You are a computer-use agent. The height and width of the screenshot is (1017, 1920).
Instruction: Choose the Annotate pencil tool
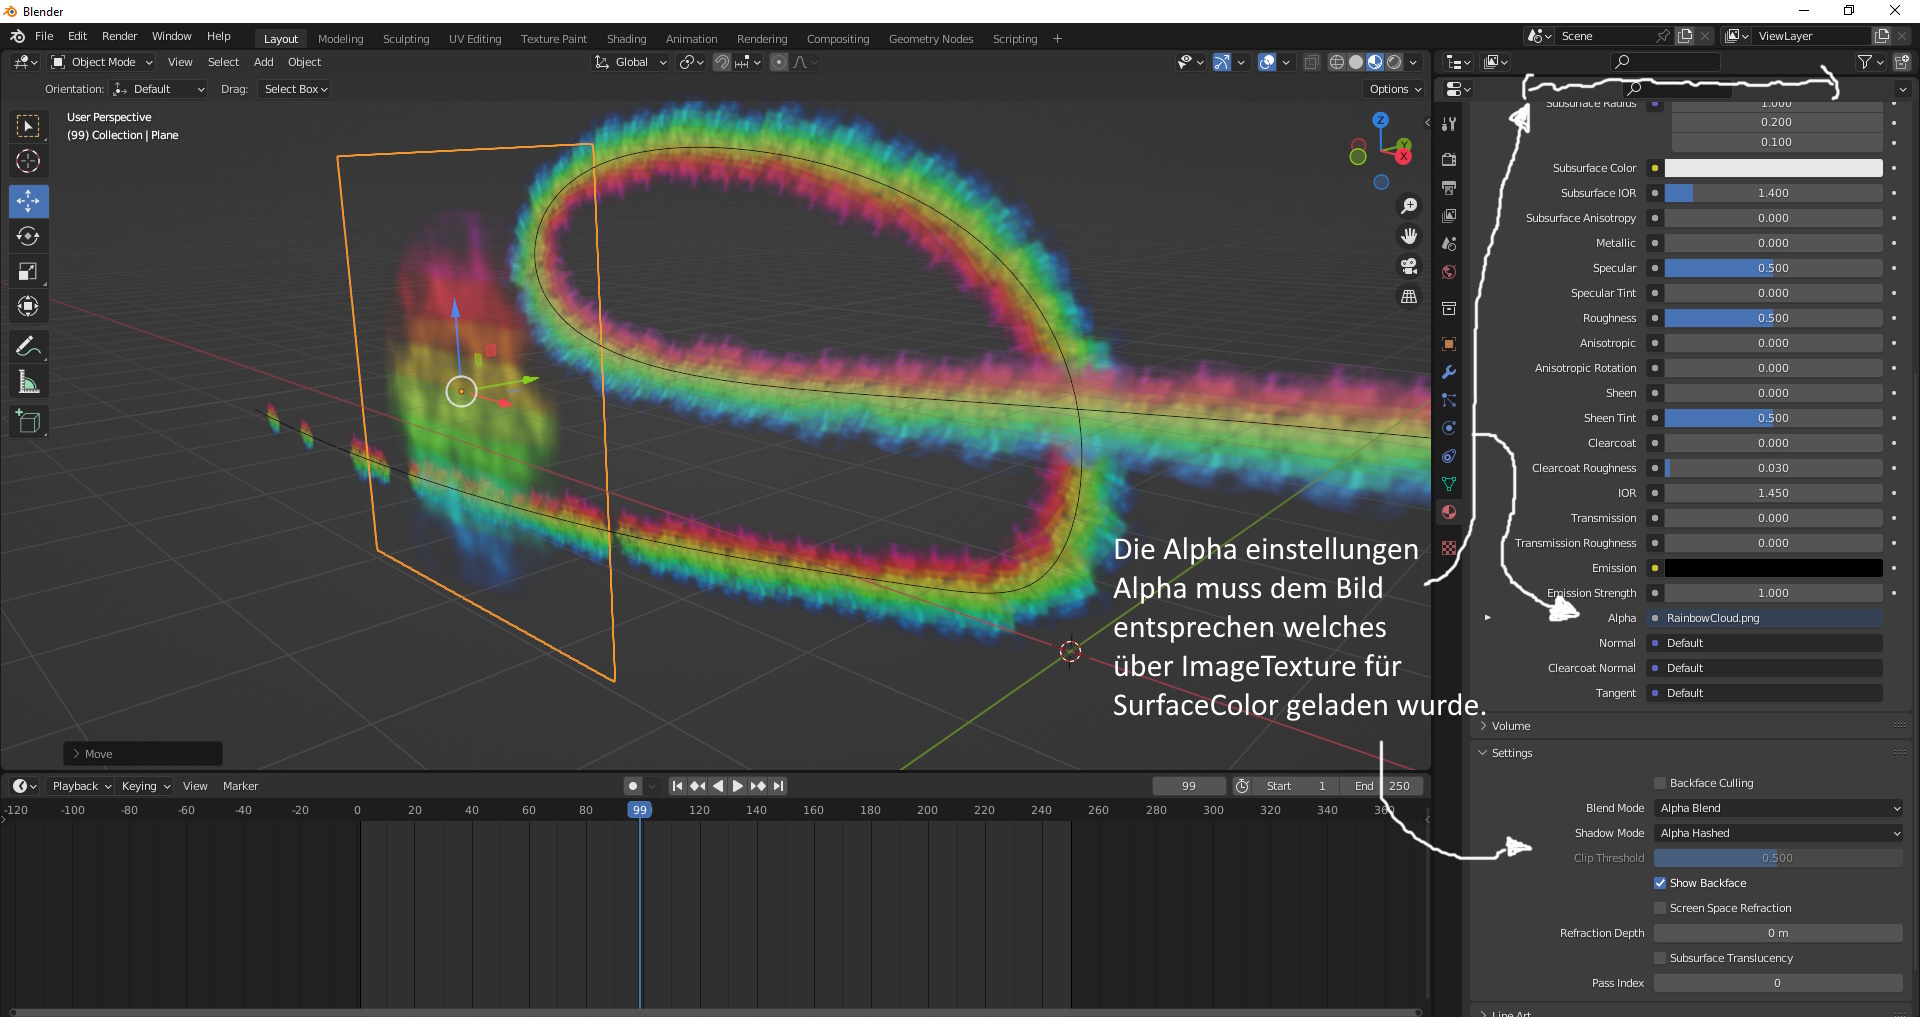[28, 347]
